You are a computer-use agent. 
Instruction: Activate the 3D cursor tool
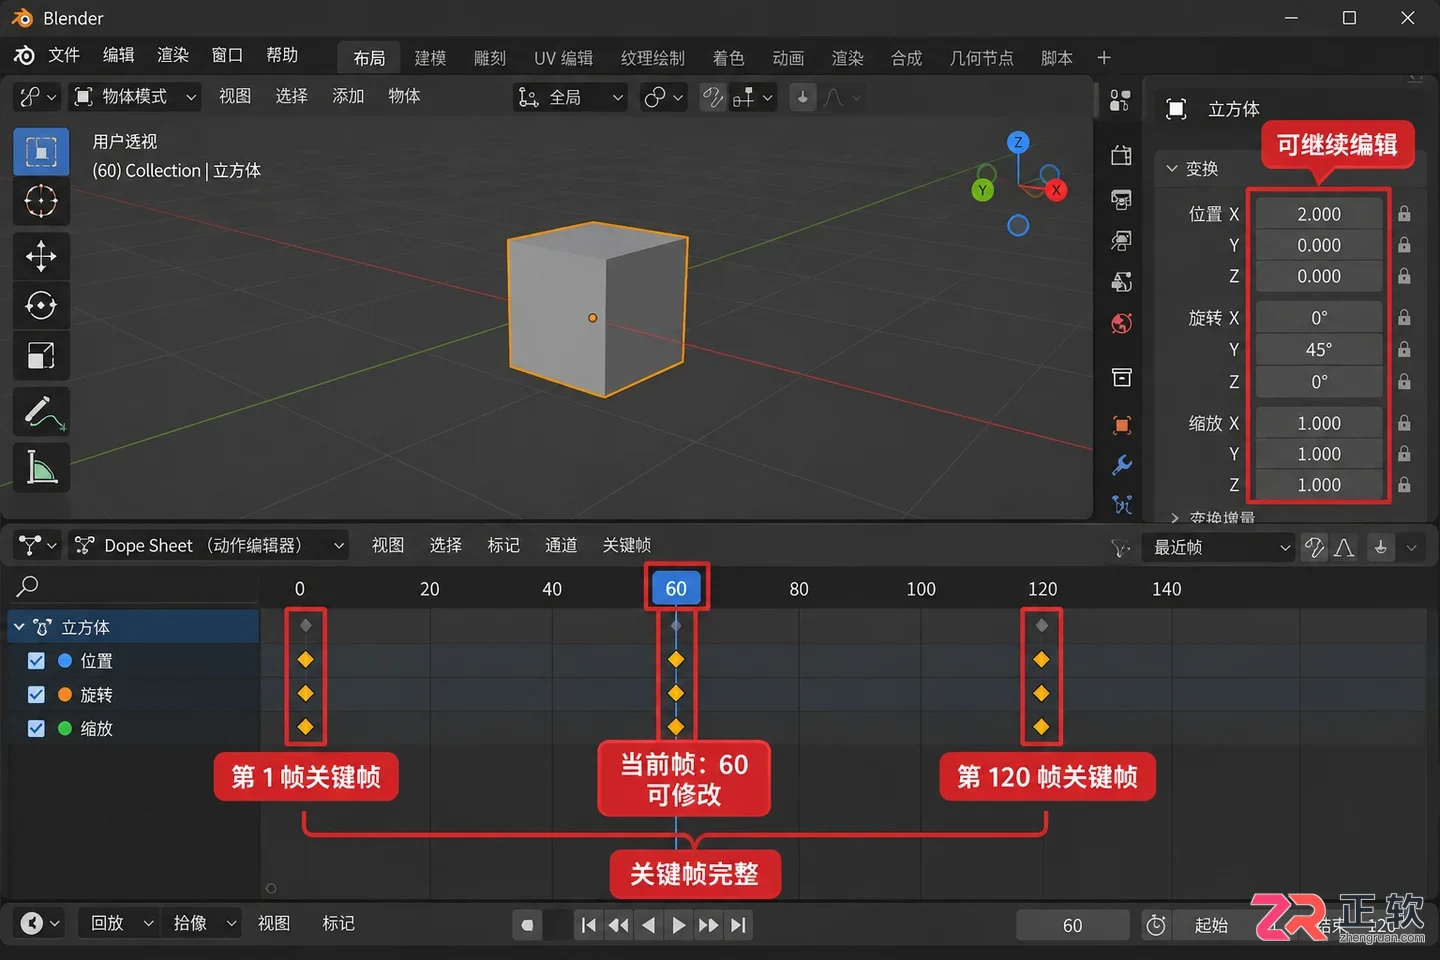(41, 202)
